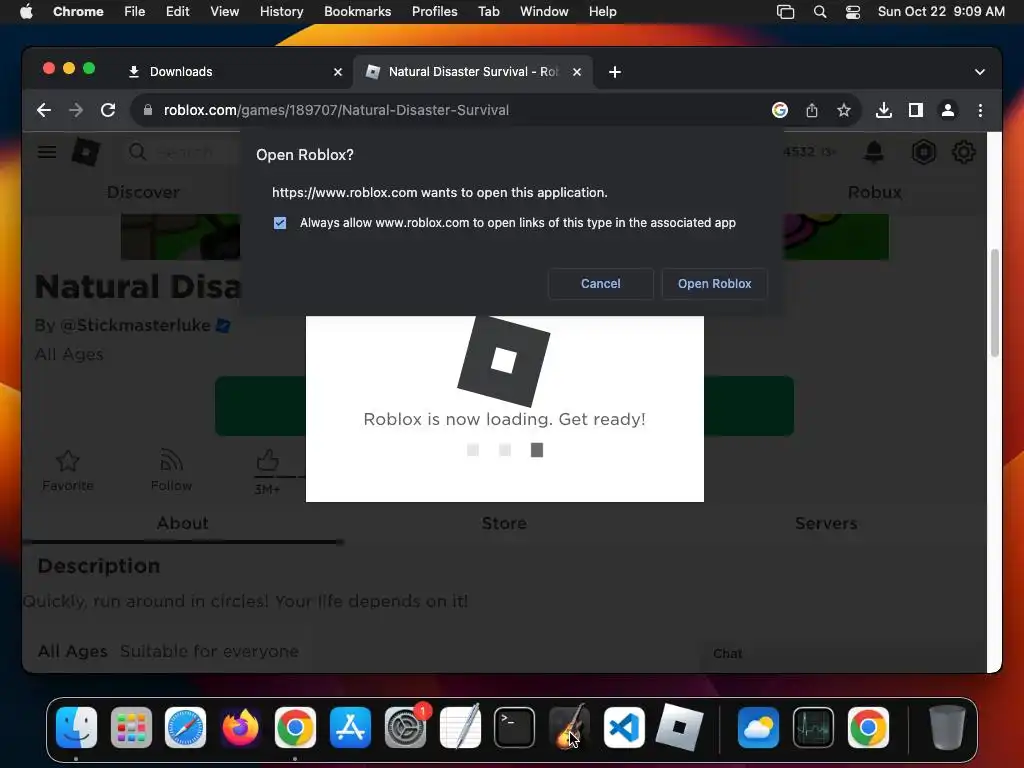Bookmark this page with the star
This screenshot has width=1024, height=768.
point(844,110)
